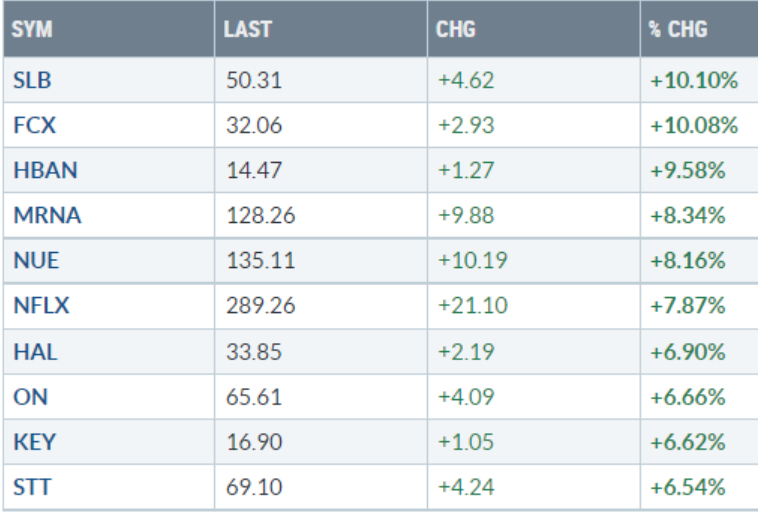The width and height of the screenshot is (762, 512).
Task: Click the NUE stock symbol
Action: pyautogui.click(x=37, y=261)
